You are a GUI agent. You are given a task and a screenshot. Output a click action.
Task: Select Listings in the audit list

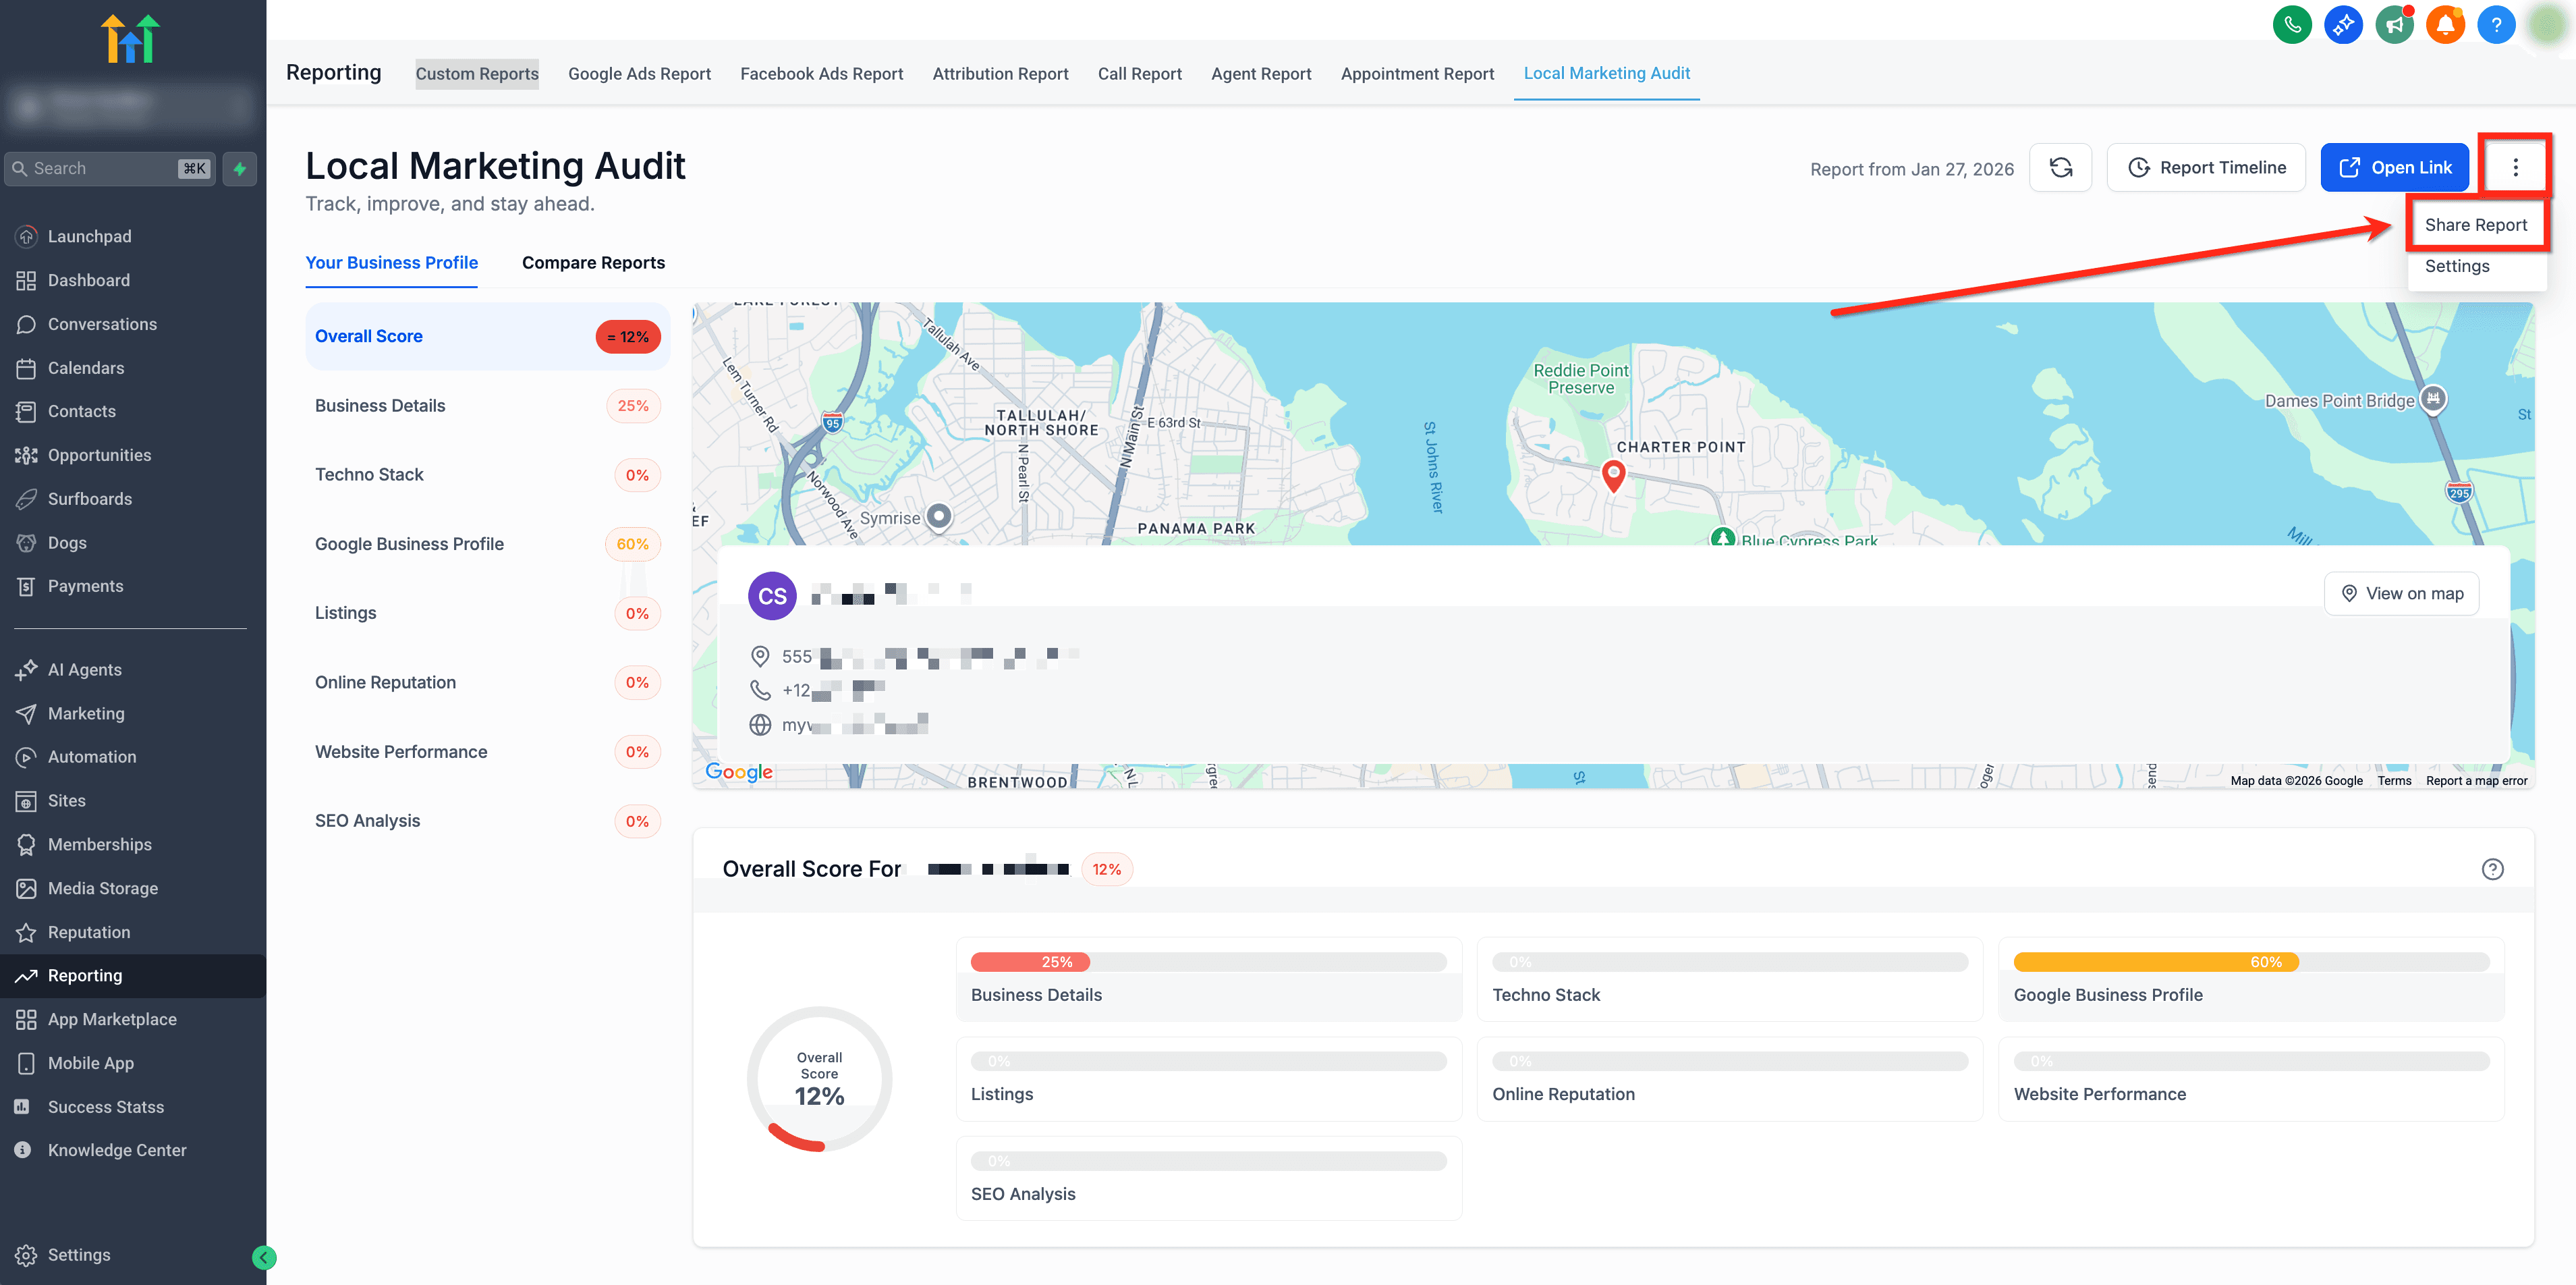(488, 613)
